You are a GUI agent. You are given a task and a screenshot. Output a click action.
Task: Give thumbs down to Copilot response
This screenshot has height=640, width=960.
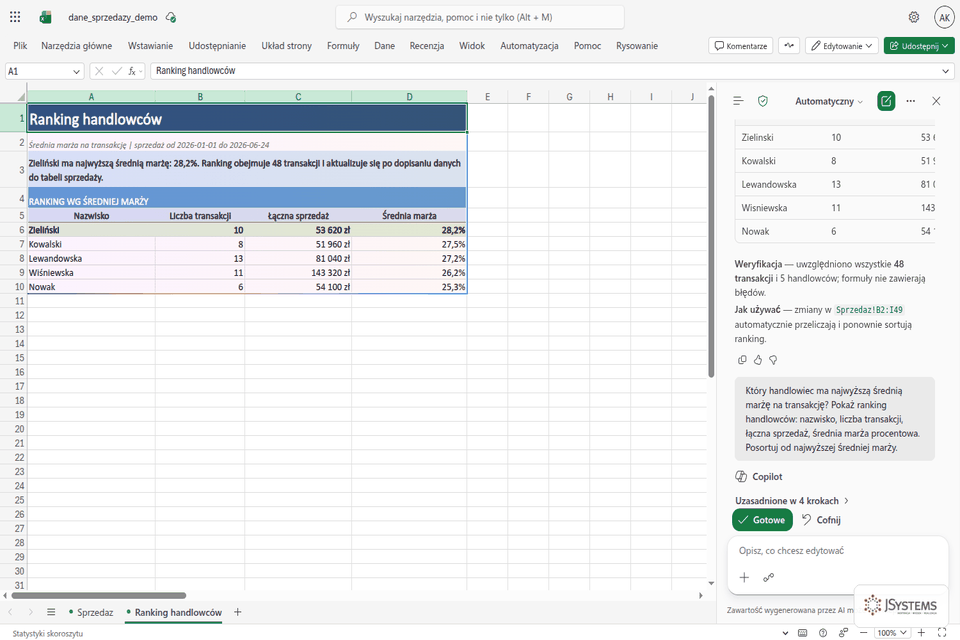coord(773,360)
